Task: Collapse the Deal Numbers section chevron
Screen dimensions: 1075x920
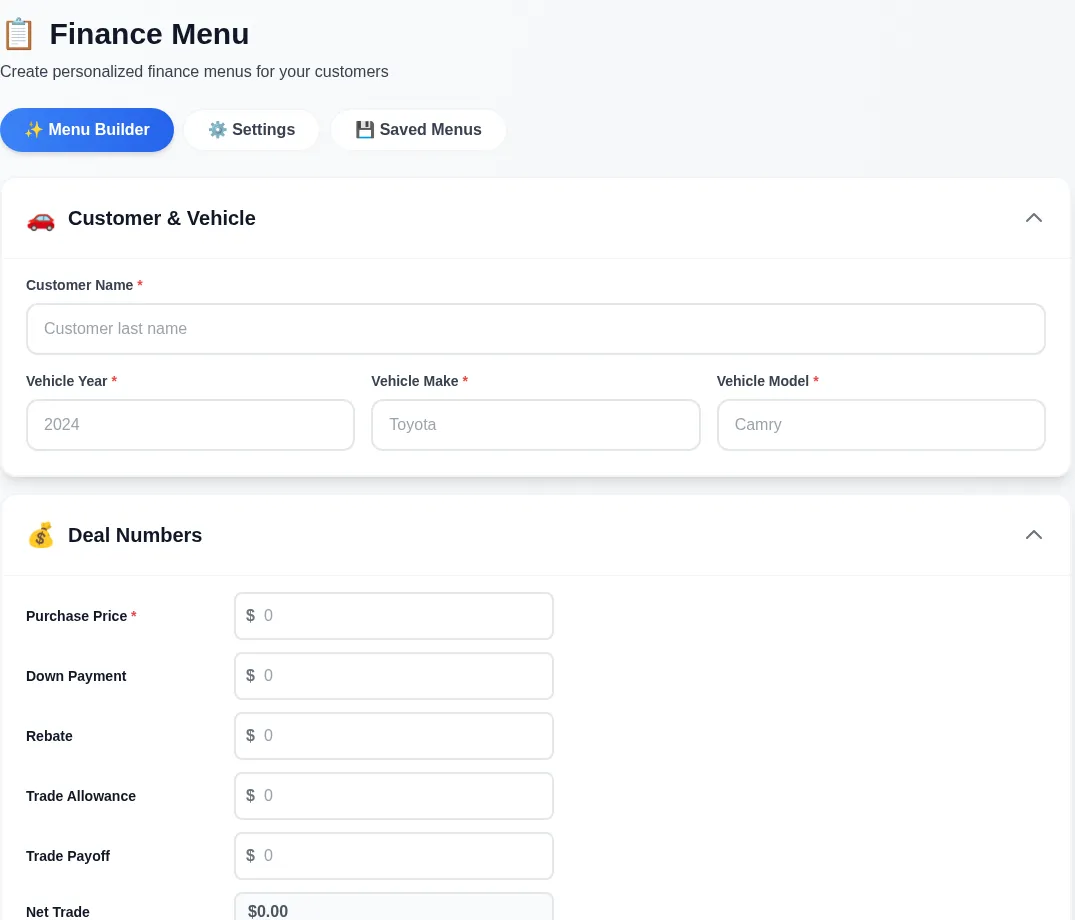Action: coord(1034,535)
